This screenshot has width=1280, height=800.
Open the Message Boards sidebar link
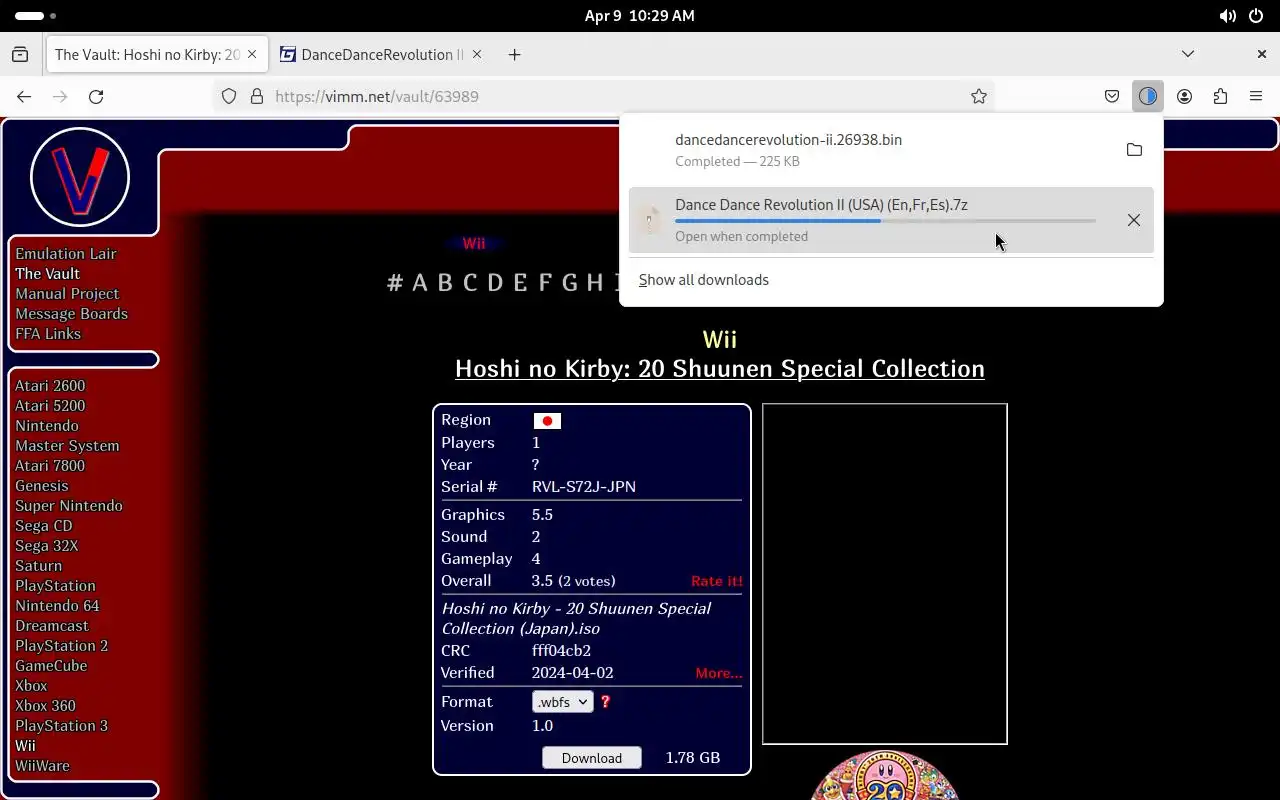click(x=71, y=314)
